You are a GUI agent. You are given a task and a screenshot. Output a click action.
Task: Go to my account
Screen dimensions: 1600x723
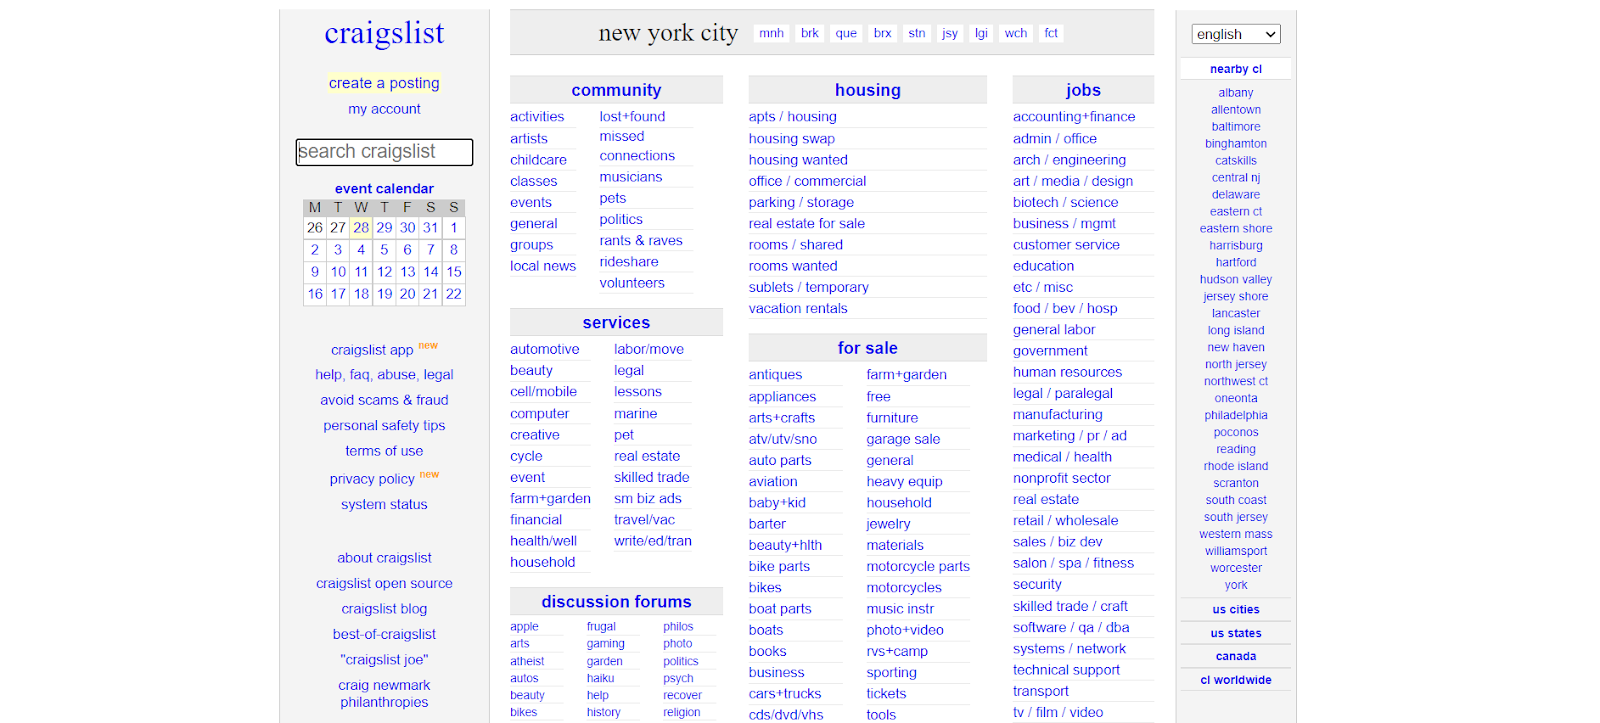[x=384, y=109]
